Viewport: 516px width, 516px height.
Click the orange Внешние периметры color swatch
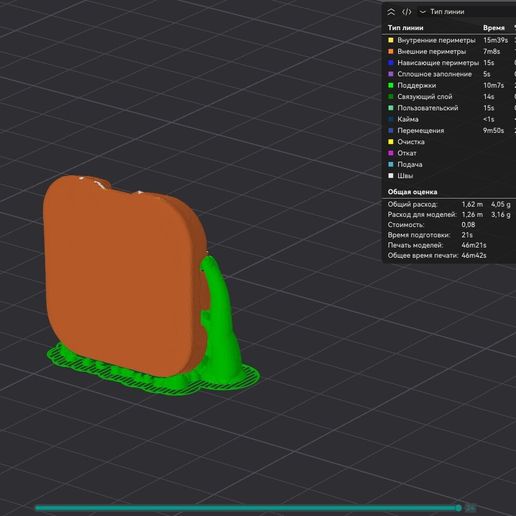pos(391,52)
